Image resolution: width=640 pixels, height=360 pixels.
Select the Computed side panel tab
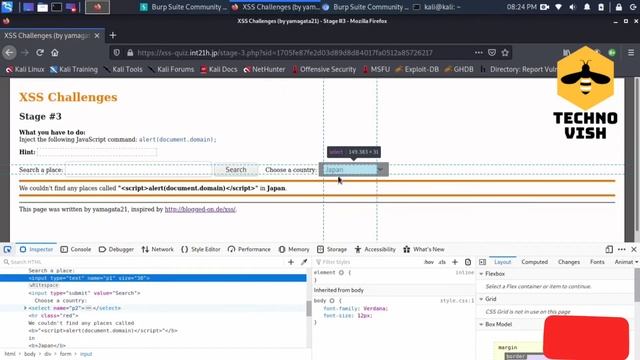(534, 262)
